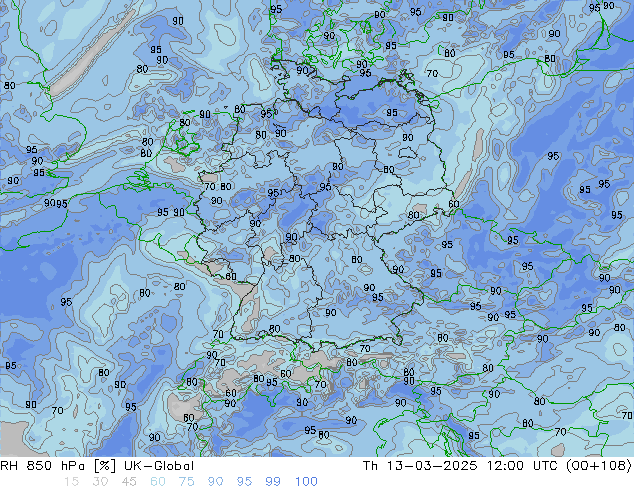Select the 60 value in the bottom legend

158,482
